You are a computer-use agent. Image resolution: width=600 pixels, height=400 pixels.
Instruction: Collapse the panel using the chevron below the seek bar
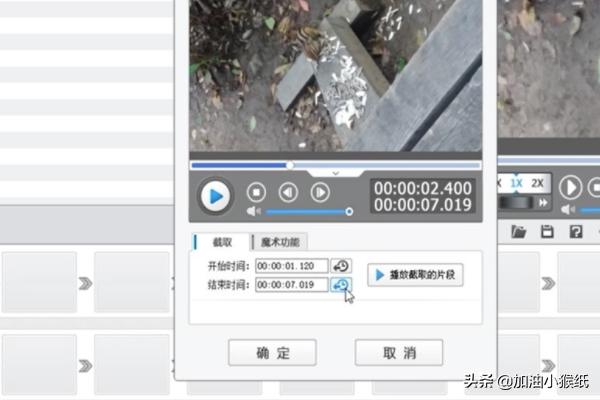pos(336,174)
